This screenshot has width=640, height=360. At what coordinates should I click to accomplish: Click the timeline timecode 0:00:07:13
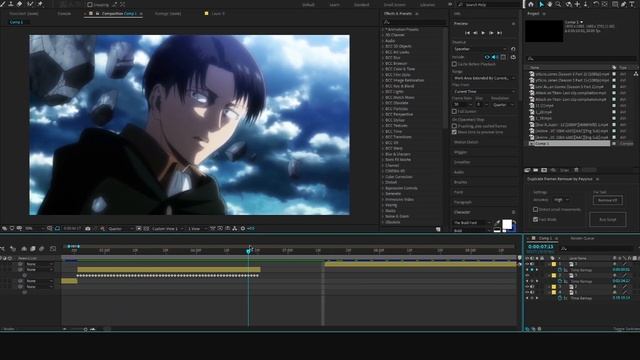point(540,247)
